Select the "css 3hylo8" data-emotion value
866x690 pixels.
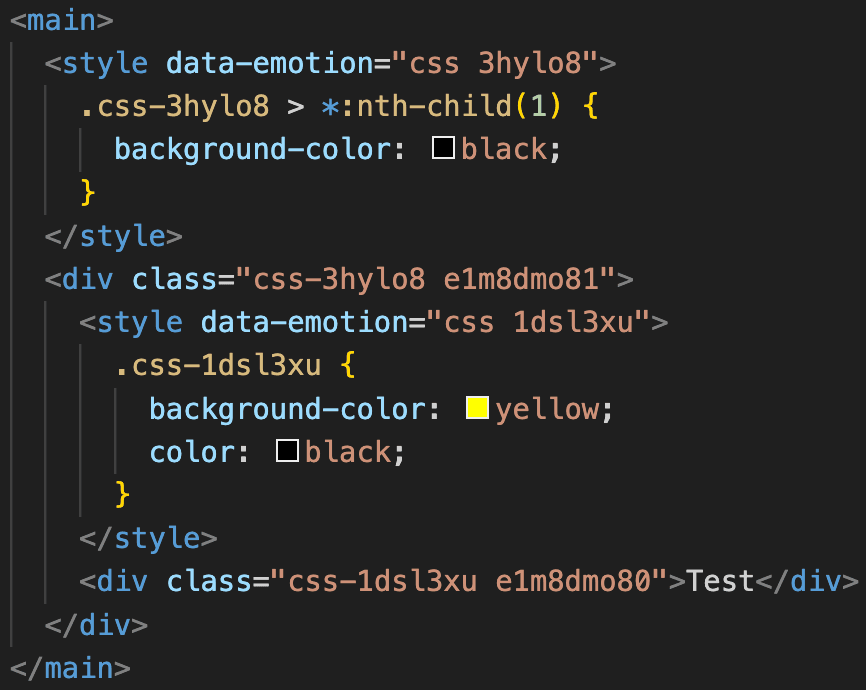[495, 63]
